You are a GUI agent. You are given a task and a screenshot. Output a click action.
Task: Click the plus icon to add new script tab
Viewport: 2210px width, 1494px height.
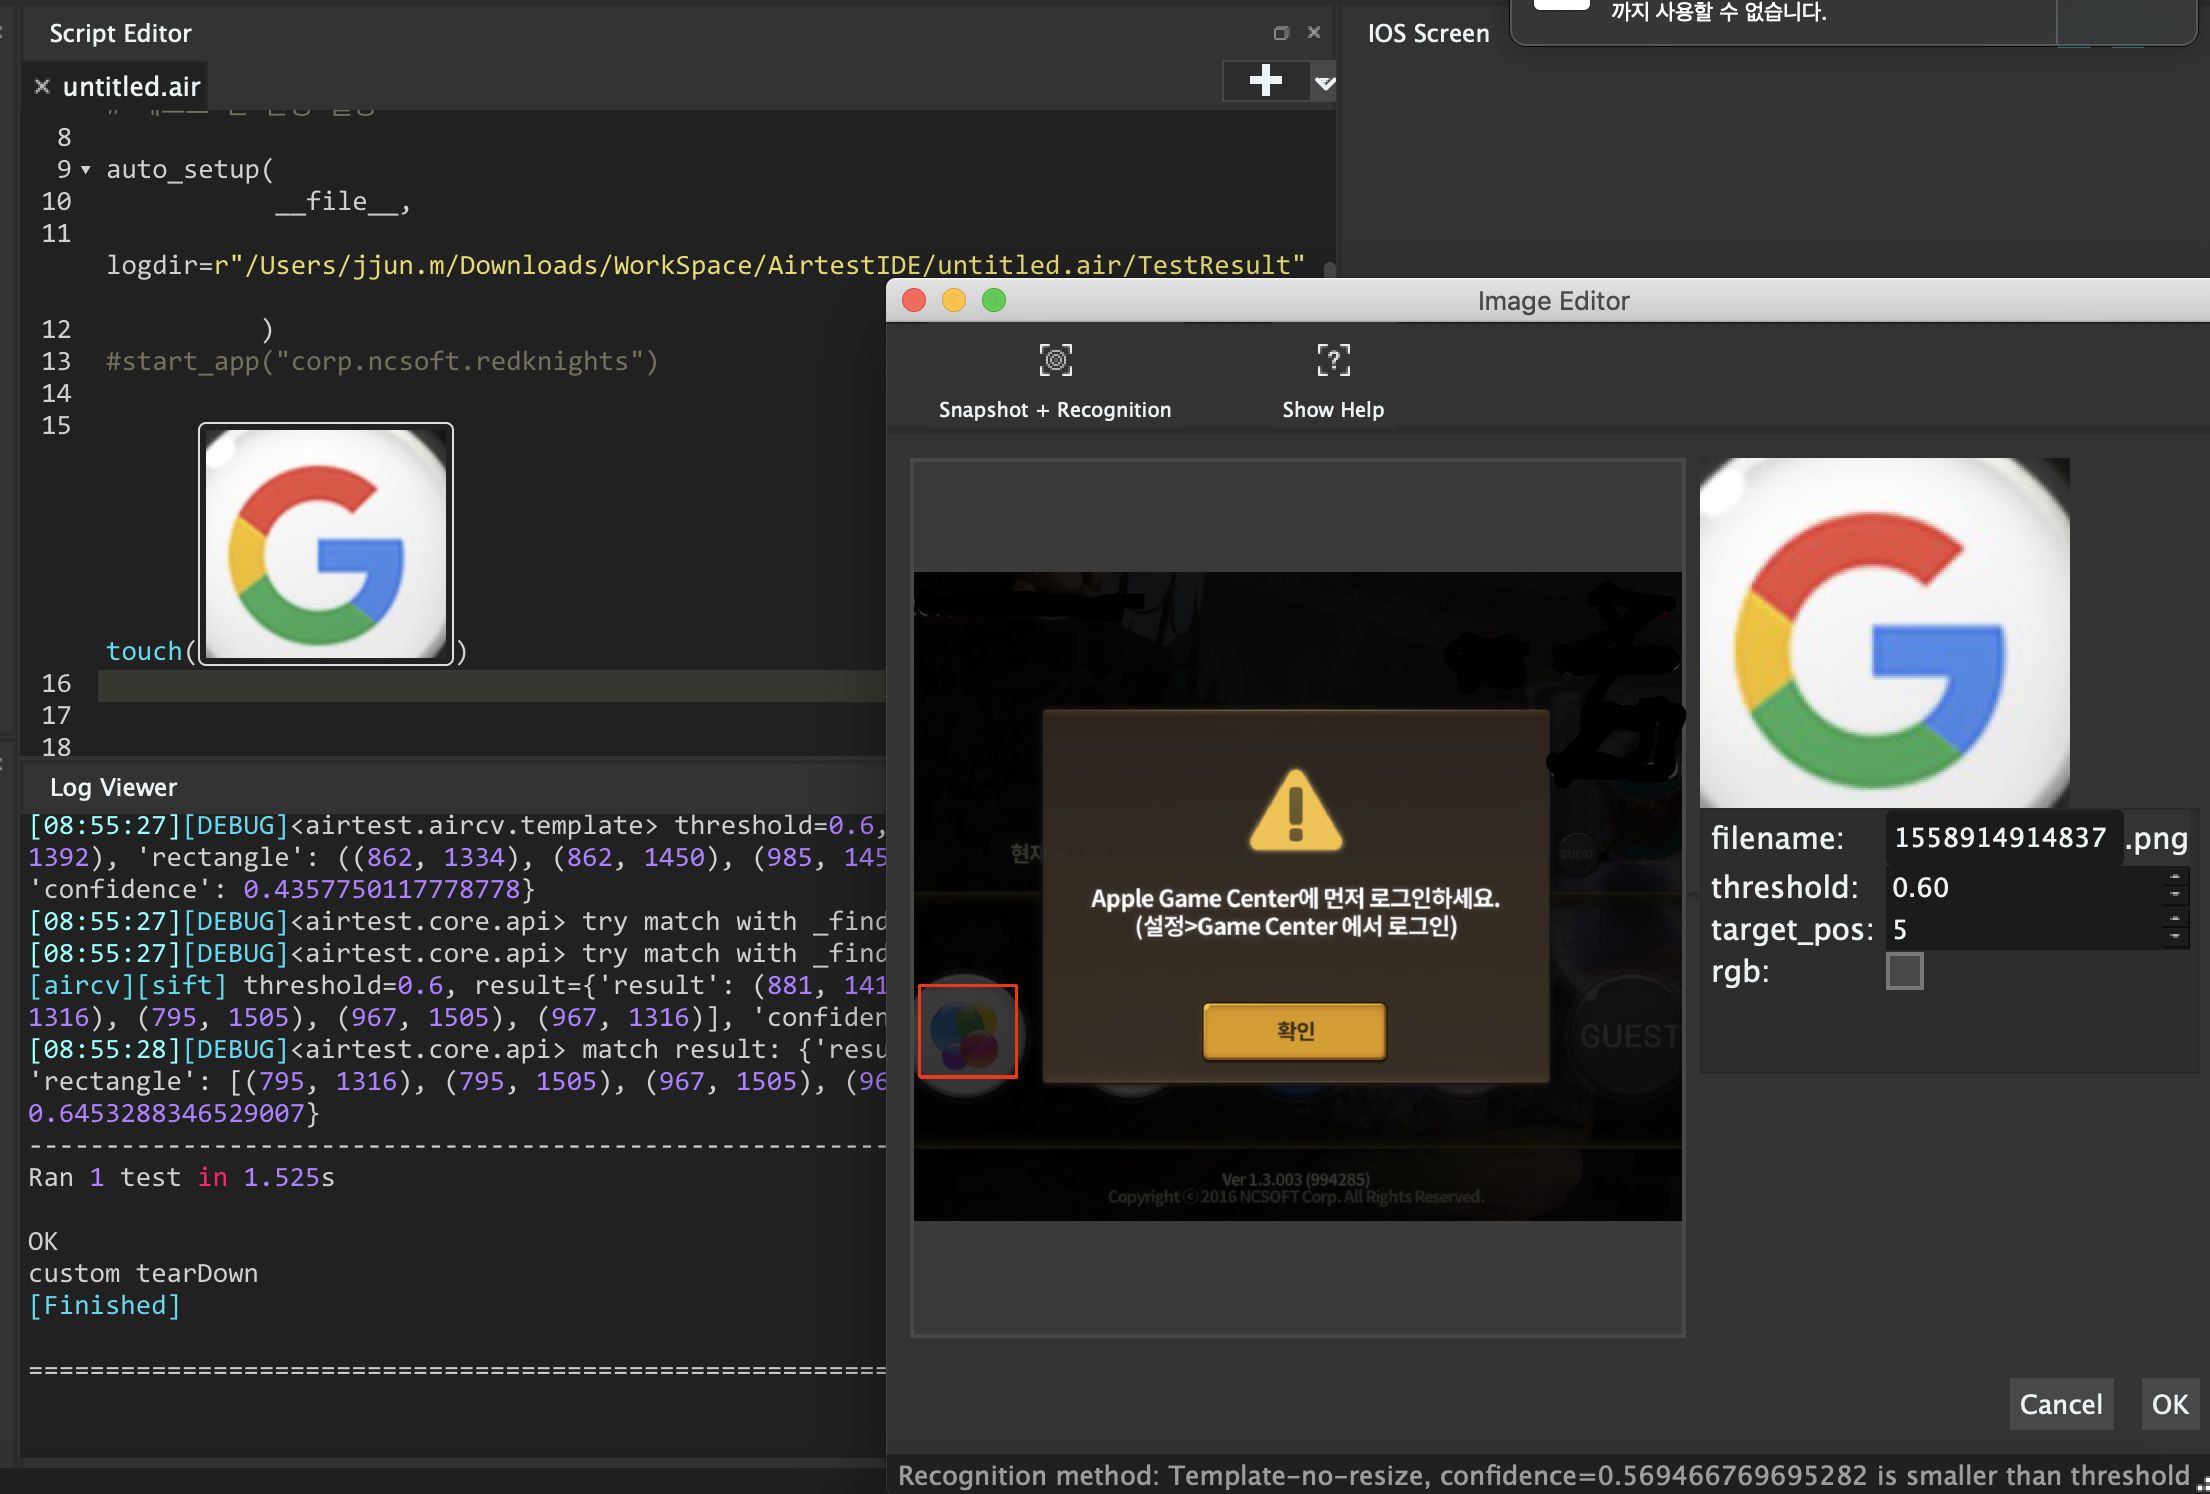tap(1265, 81)
